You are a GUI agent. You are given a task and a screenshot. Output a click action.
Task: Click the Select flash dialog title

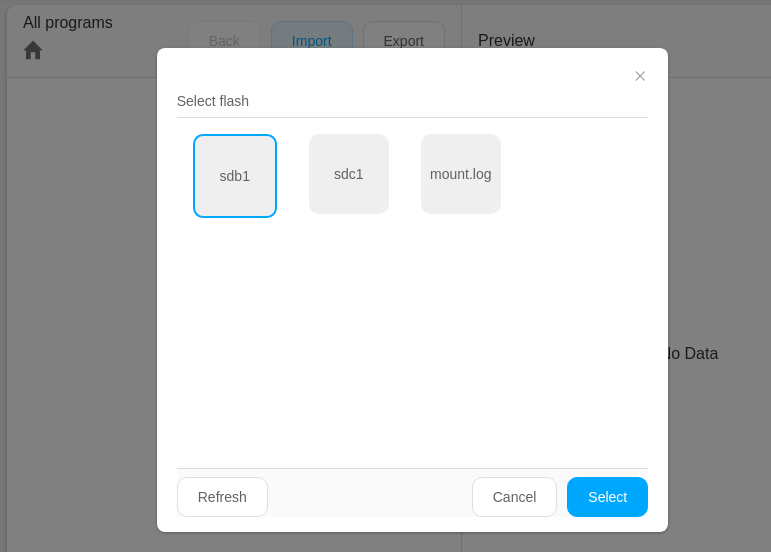point(213,101)
